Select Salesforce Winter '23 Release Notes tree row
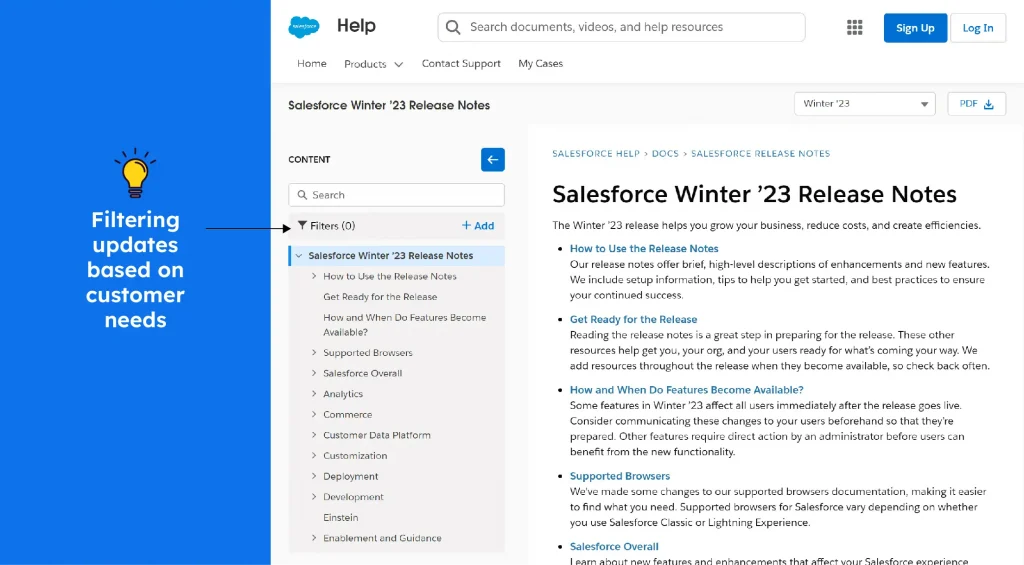This screenshot has width=1024, height=565. [x=396, y=255]
